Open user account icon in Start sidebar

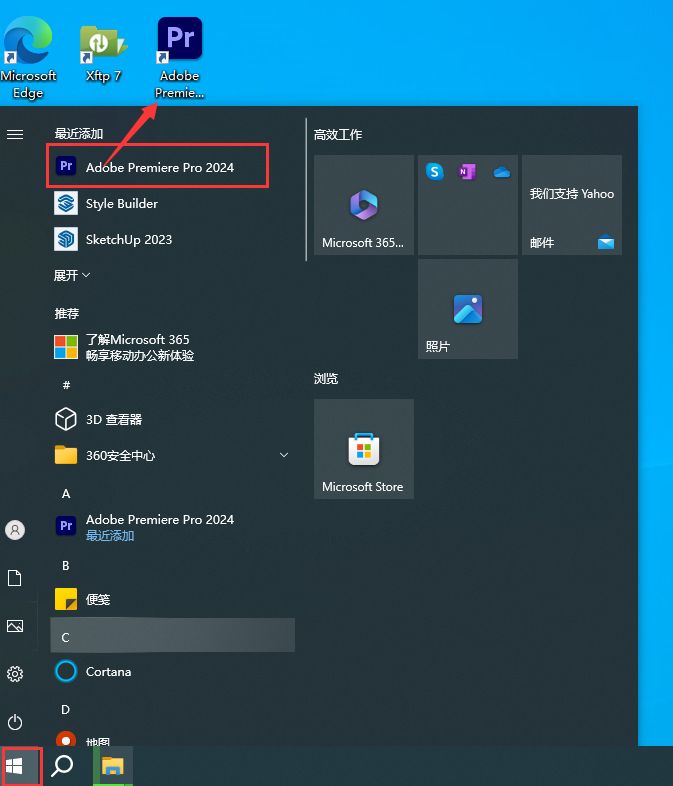(15, 530)
